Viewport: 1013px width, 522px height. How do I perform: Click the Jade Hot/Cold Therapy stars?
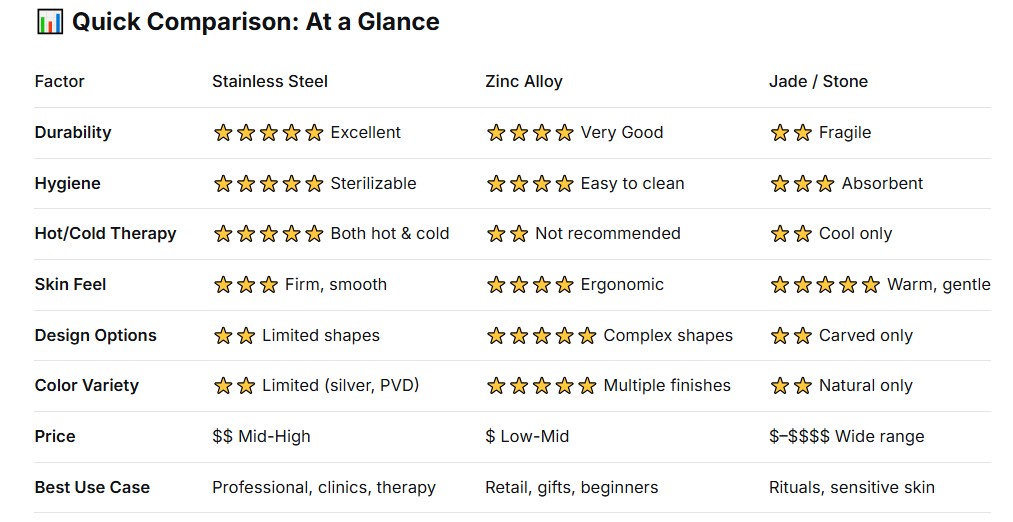click(791, 234)
